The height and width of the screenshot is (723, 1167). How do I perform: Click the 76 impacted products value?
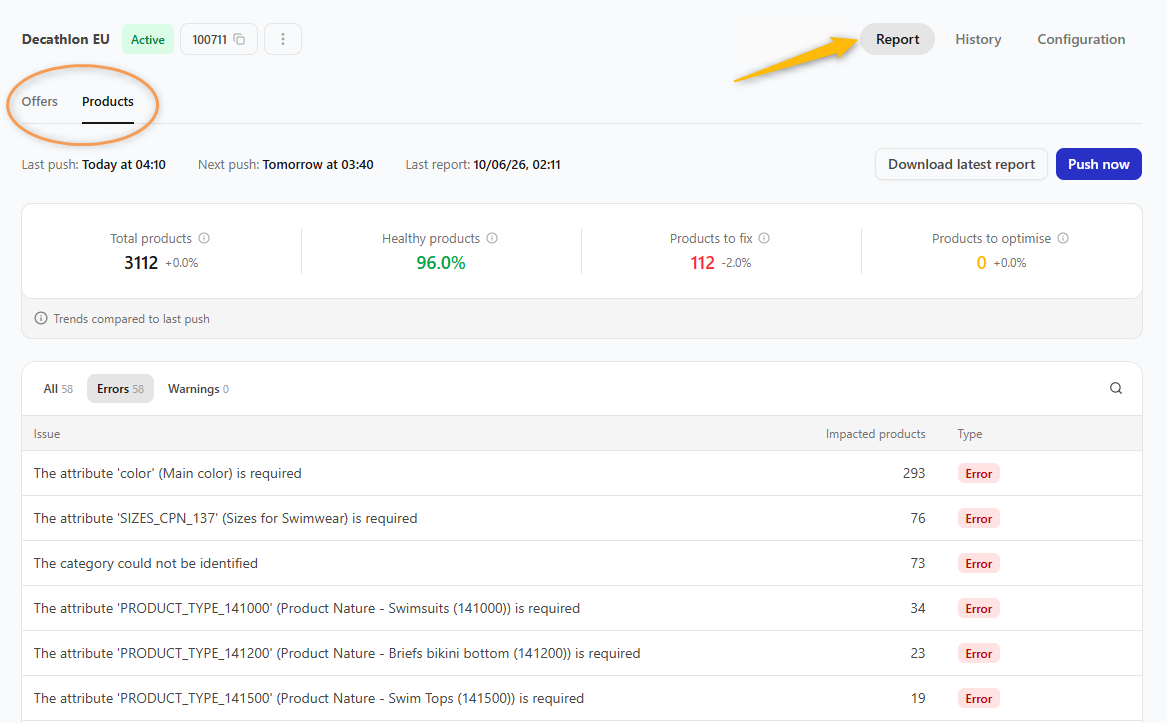pos(918,518)
